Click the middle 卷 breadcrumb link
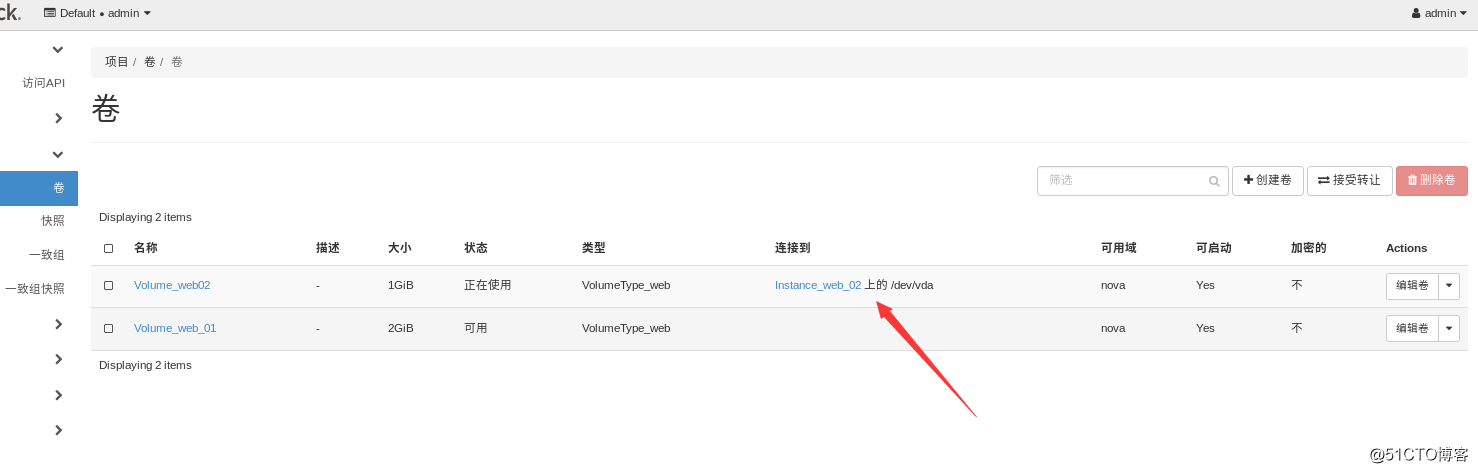Image resolution: width=1478 pixels, height=473 pixels. [x=149, y=62]
